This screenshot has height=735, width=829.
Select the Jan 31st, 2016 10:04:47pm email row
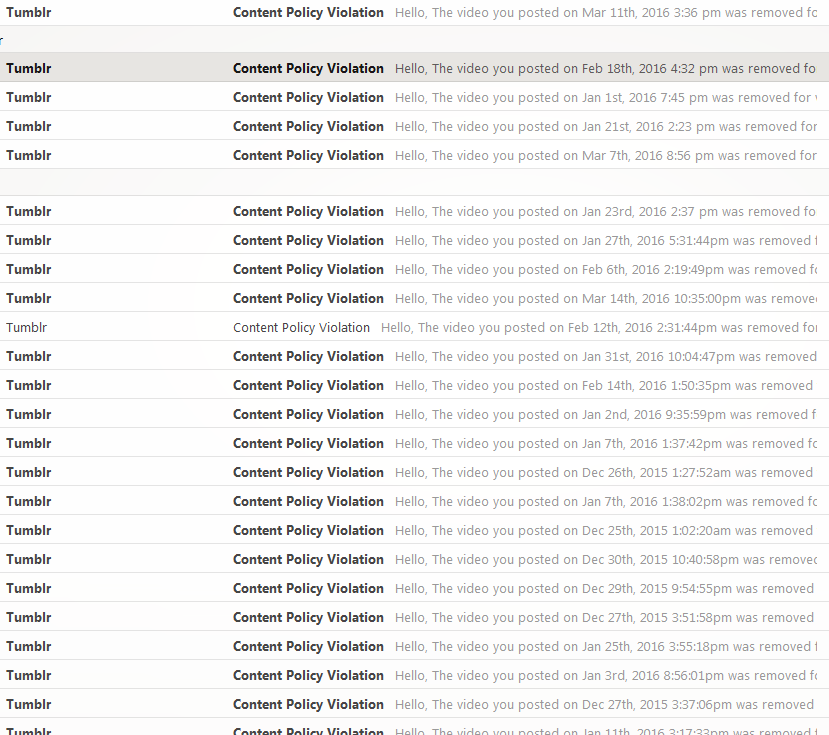click(414, 356)
